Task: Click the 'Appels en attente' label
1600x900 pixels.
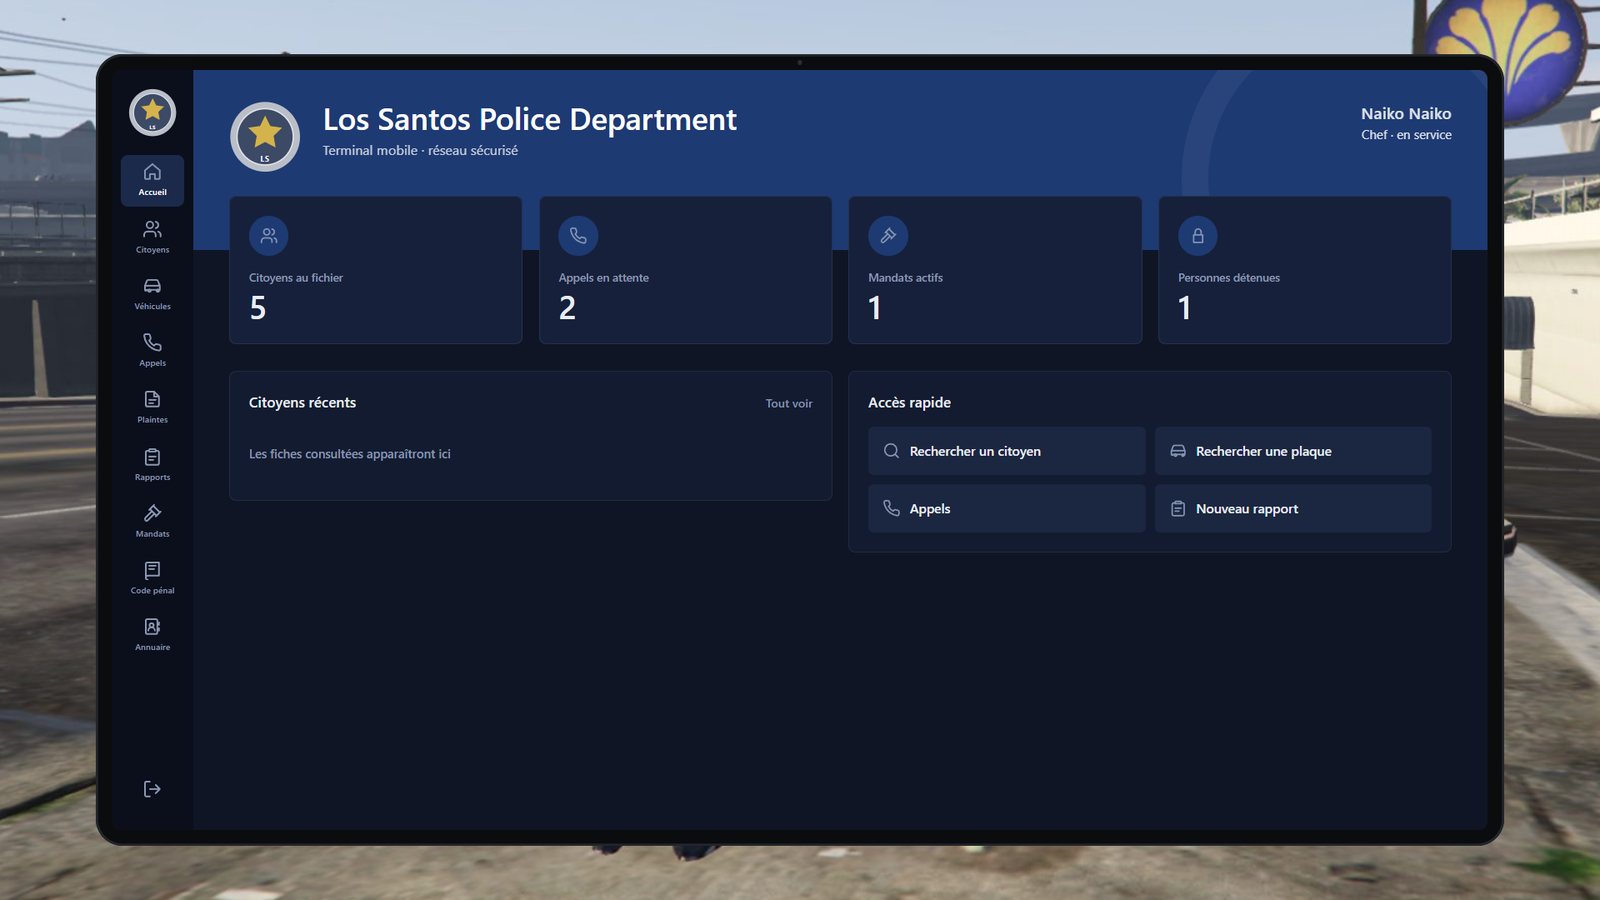Action: (604, 278)
